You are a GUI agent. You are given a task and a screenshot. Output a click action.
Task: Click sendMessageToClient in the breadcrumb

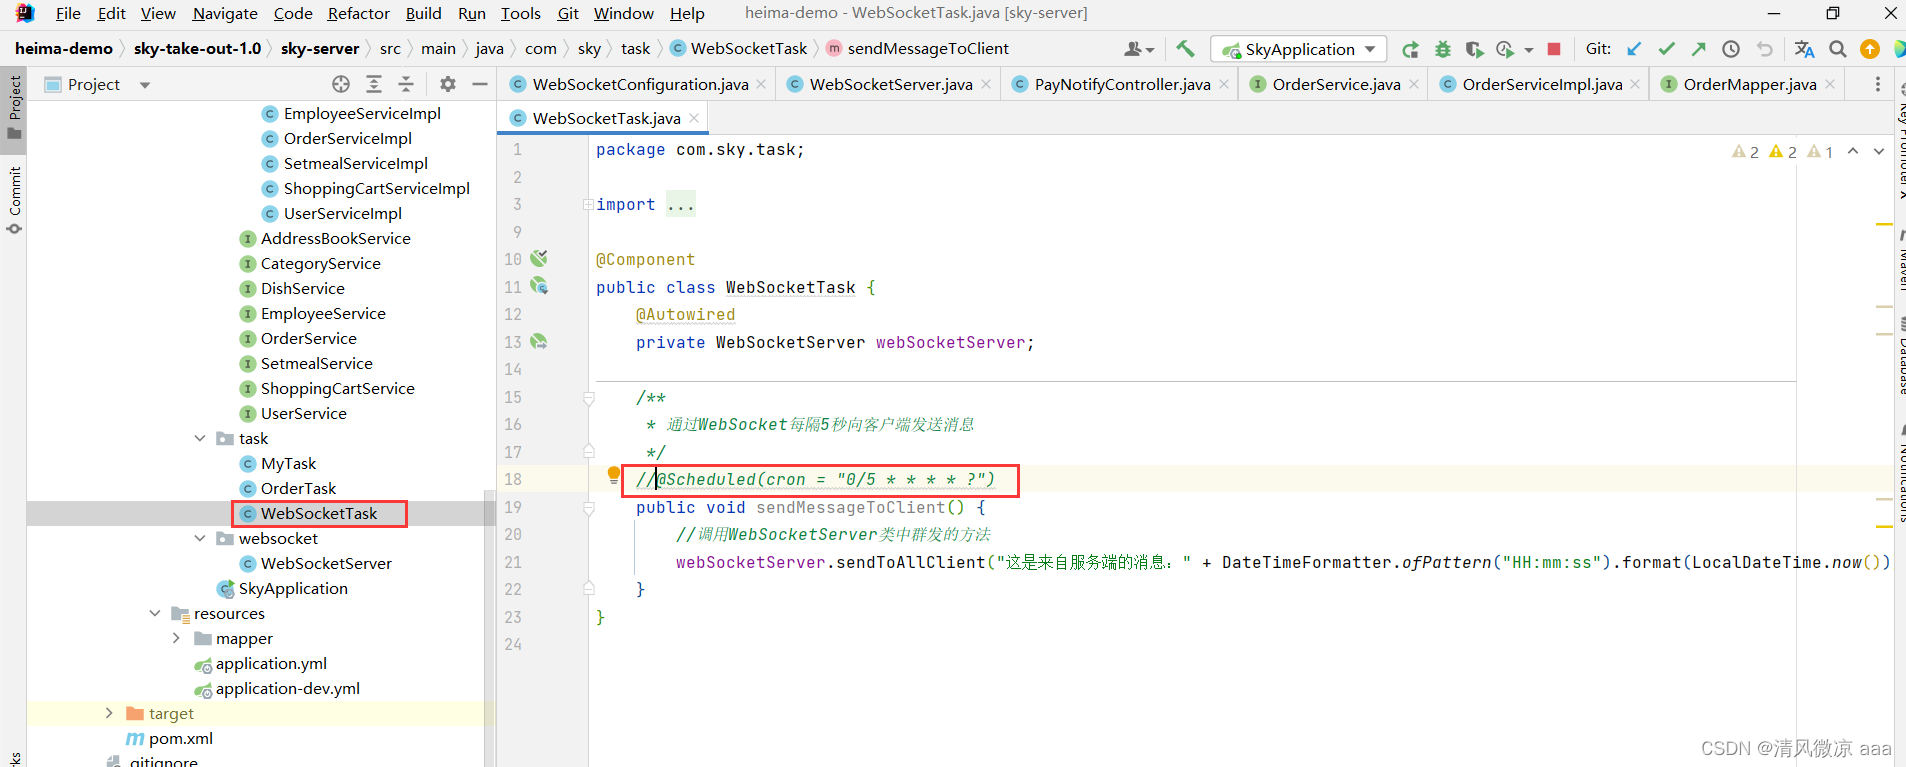[928, 48]
